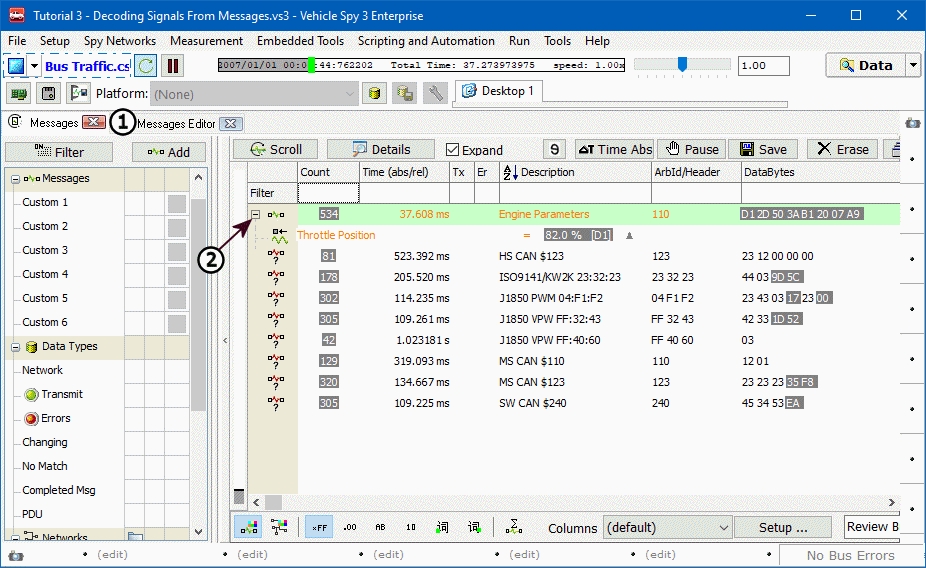This screenshot has width=926, height=568.
Task: Collapse the Data Types tree group
Action: (16, 347)
